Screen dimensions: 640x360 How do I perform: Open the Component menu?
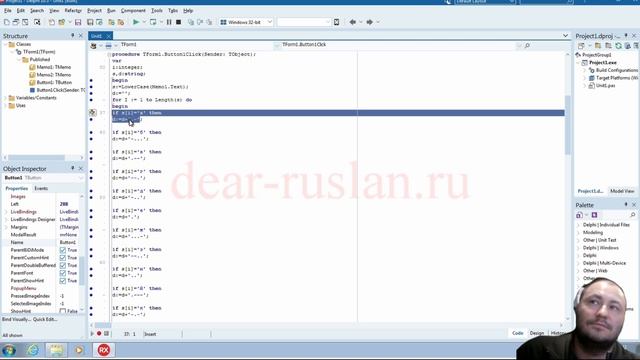tap(133, 10)
